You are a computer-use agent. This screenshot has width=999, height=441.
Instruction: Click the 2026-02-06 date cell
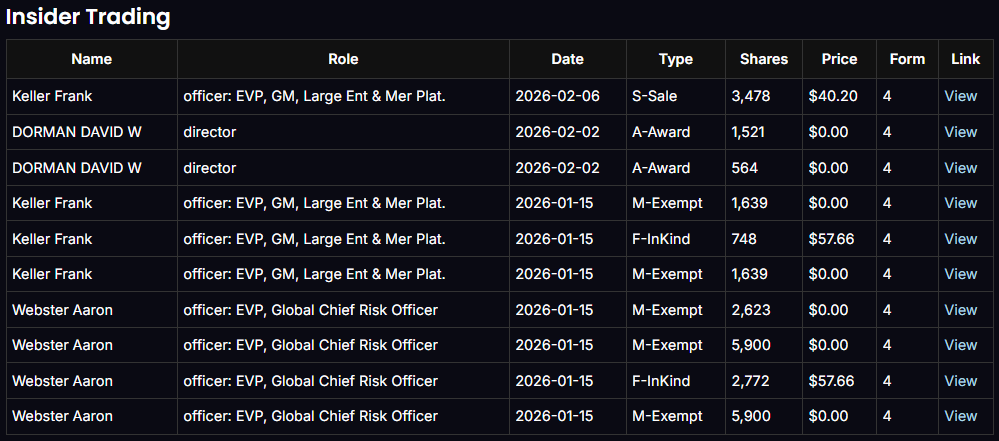[x=558, y=96]
